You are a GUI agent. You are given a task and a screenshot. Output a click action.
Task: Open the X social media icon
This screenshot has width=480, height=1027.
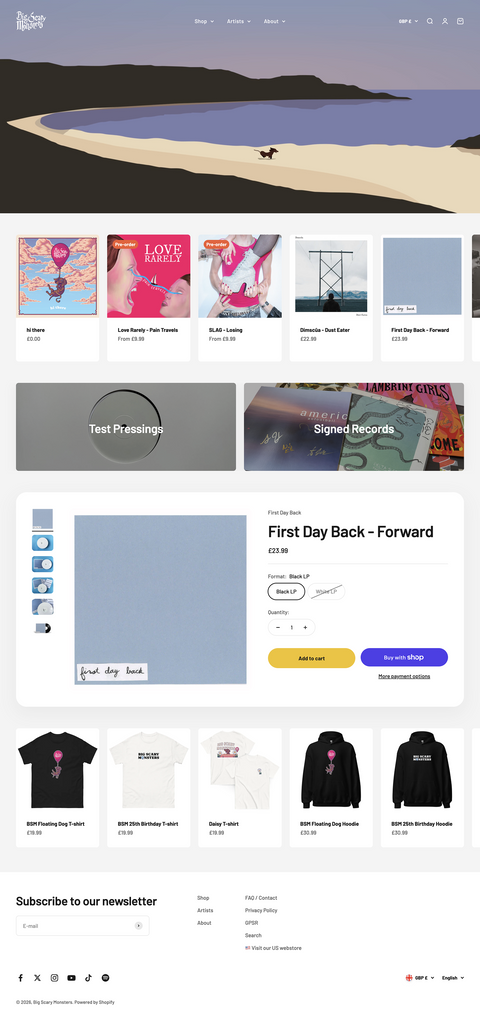pos(37,978)
